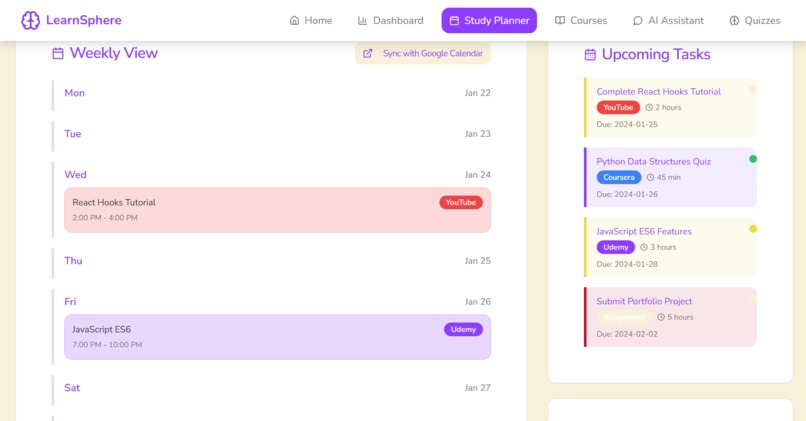Click the LearnSphere brand name link

coord(84,21)
